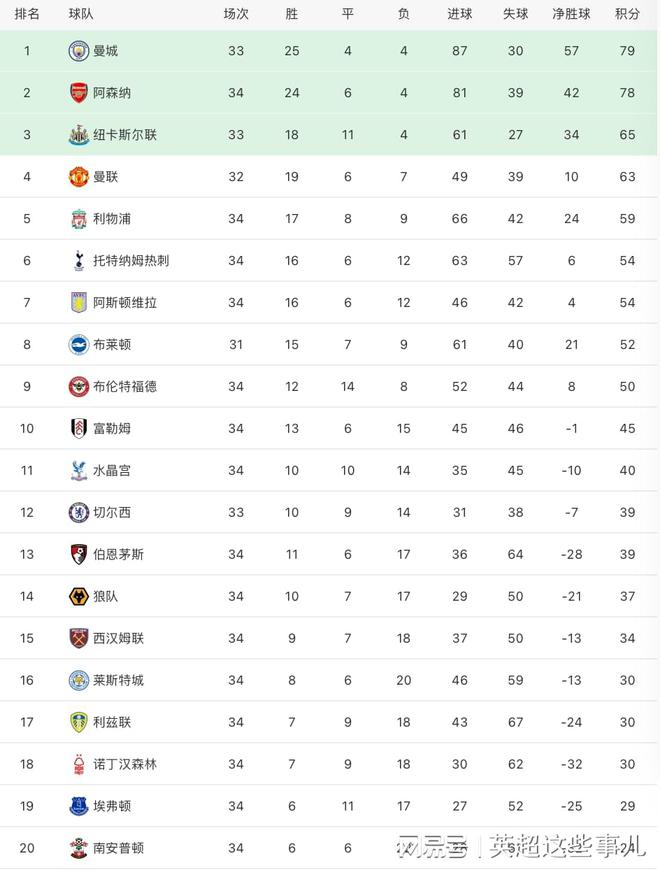Click the Liverpool club crest

(x=79, y=219)
